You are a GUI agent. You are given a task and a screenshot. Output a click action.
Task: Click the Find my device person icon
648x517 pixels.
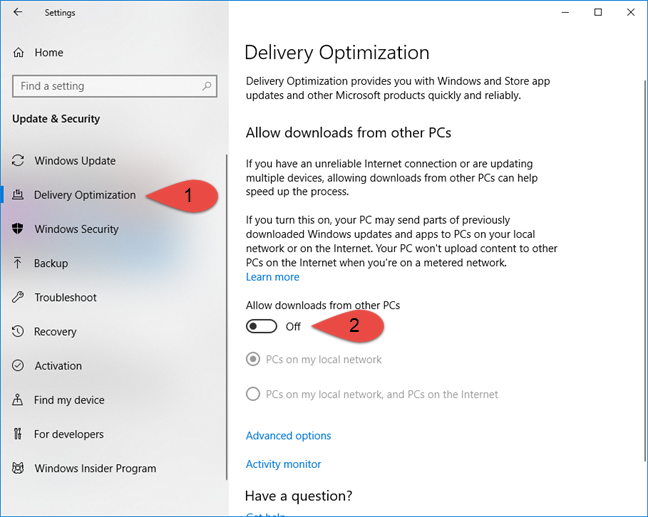(17, 400)
